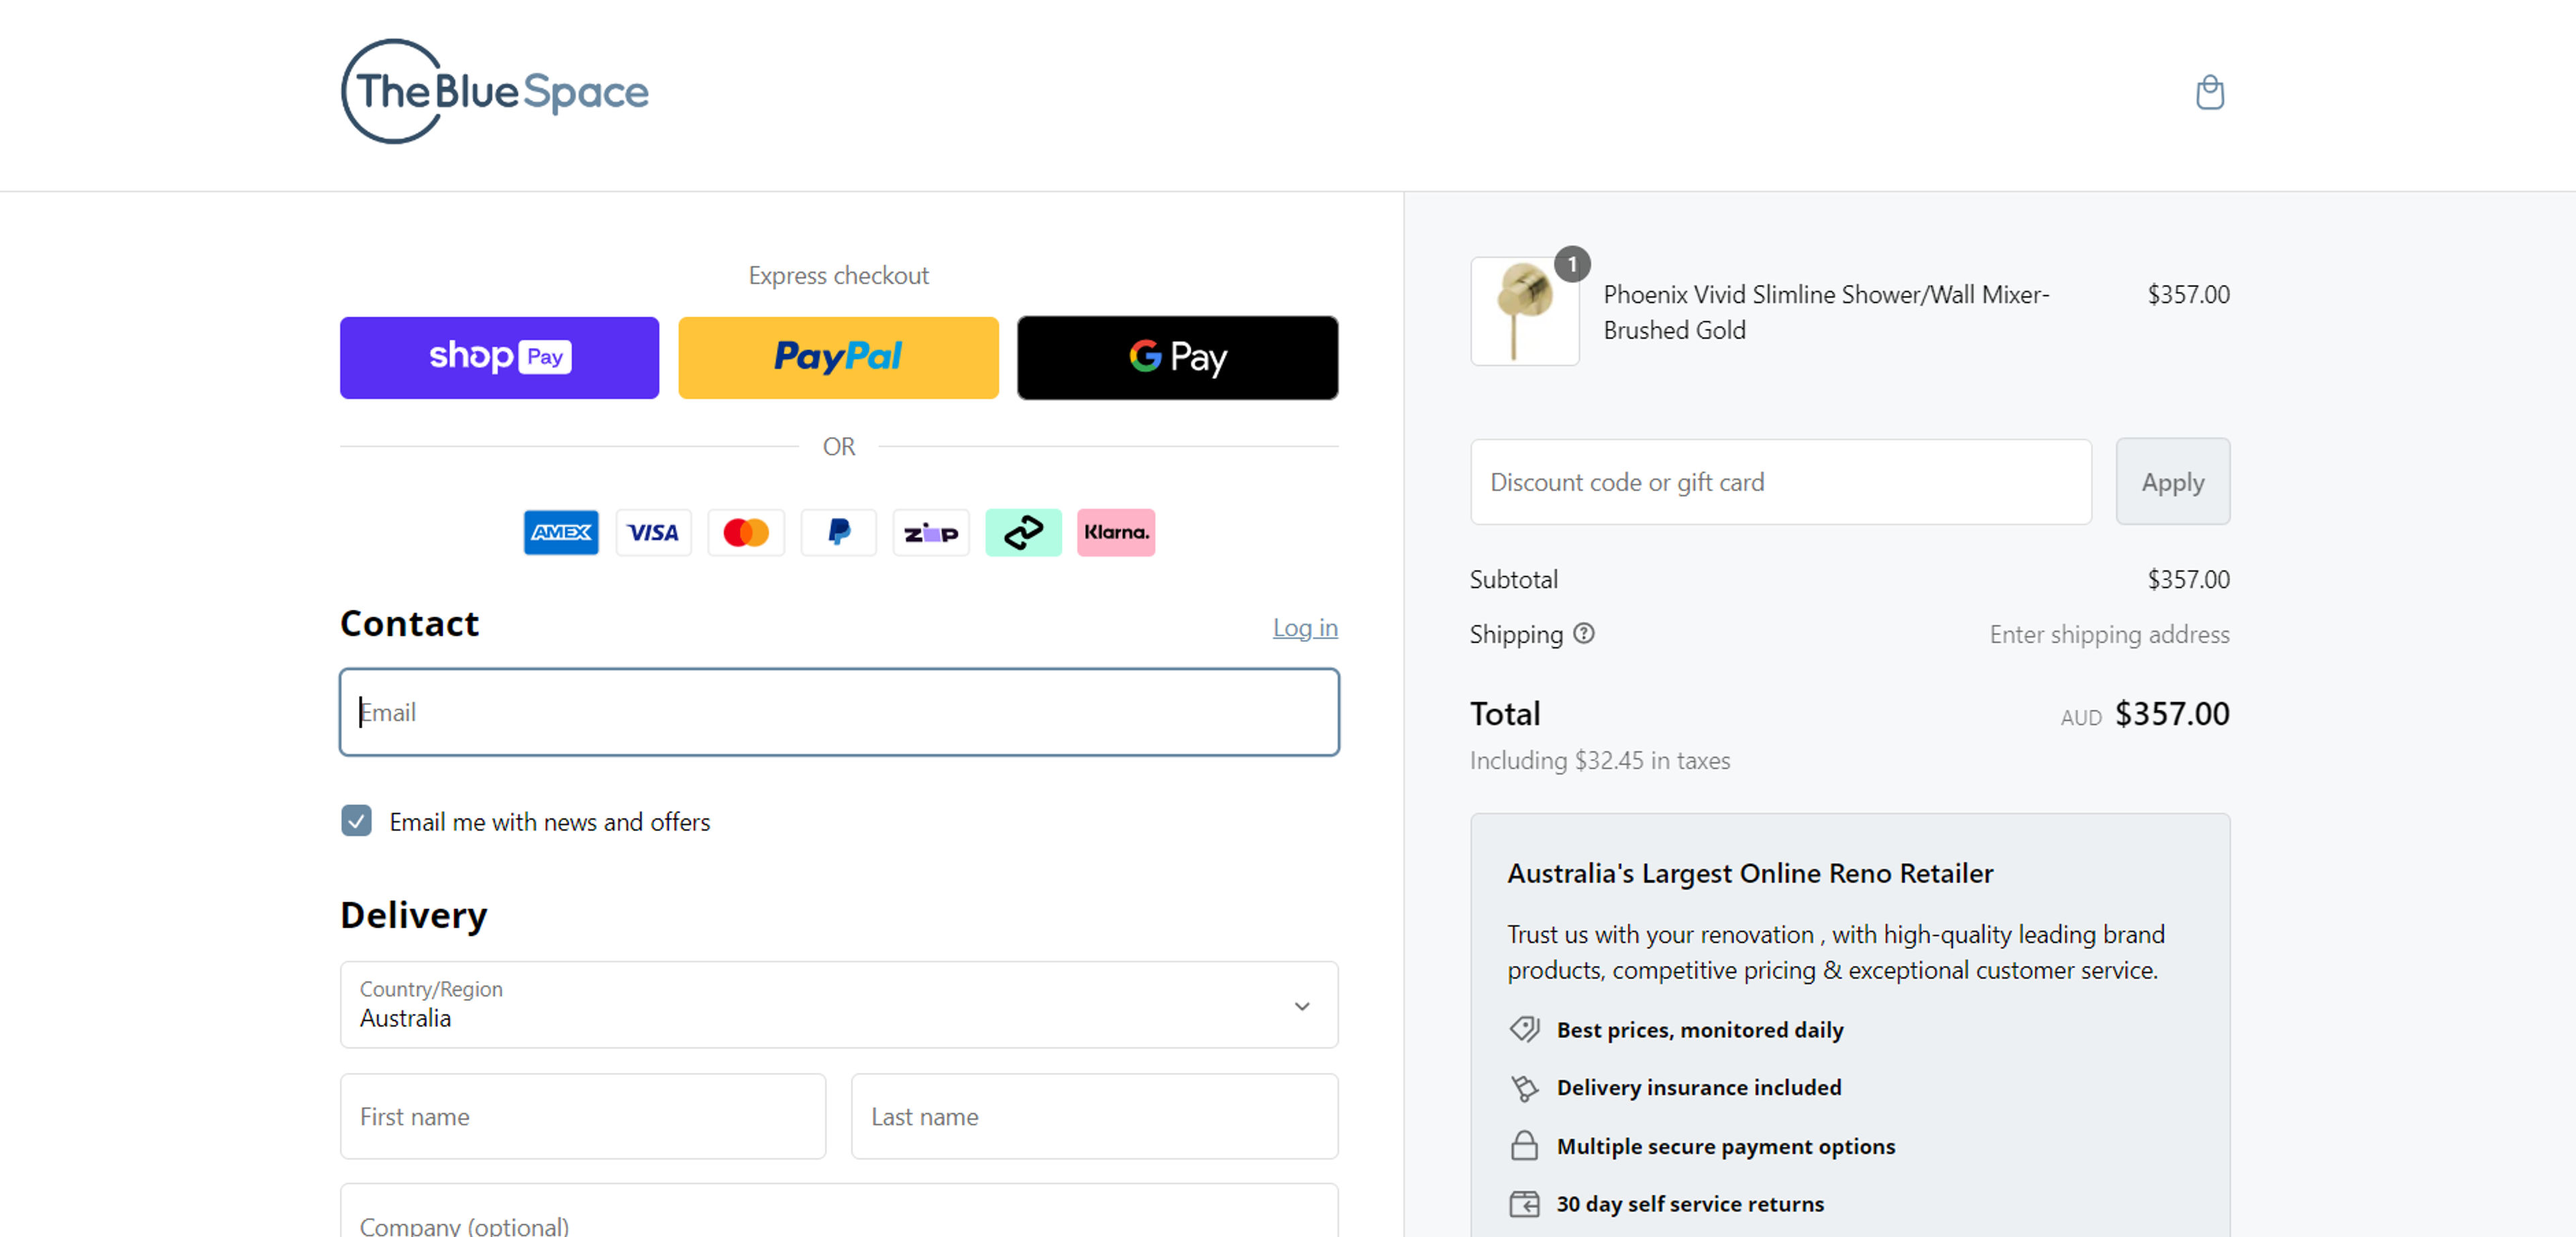Pay with Shop Pay express button
This screenshot has height=1237, width=2576.
point(499,357)
